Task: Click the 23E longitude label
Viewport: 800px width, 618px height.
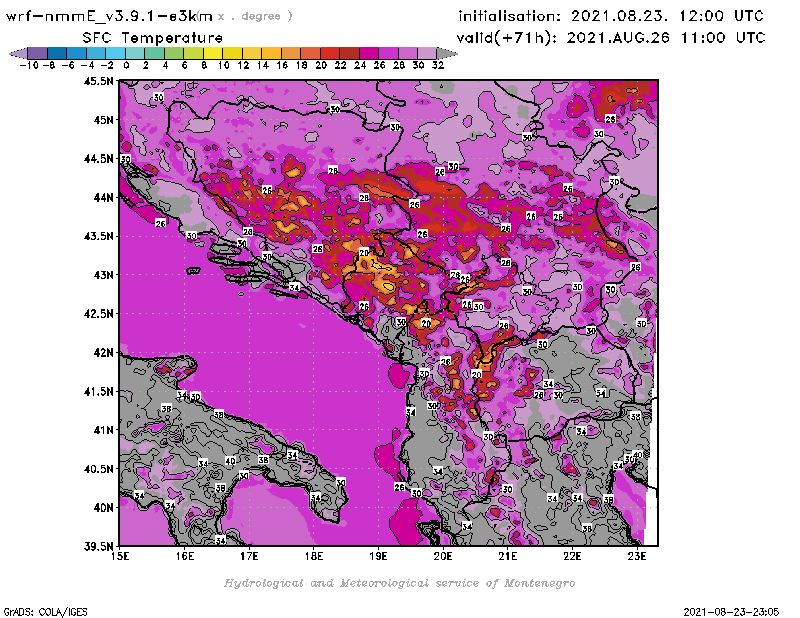Action: coord(637,556)
